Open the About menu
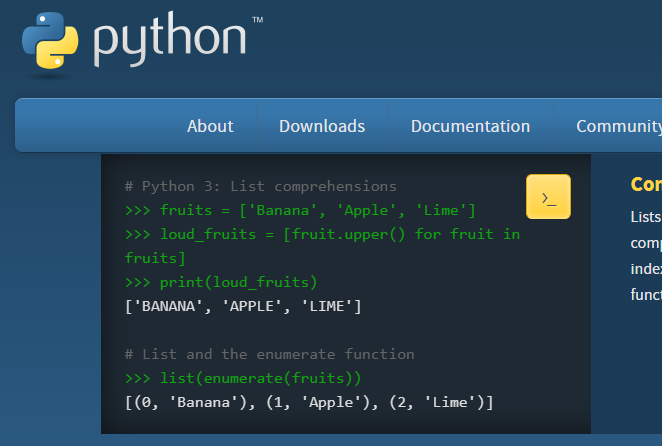Viewport: 662px width, 446px height. point(210,126)
